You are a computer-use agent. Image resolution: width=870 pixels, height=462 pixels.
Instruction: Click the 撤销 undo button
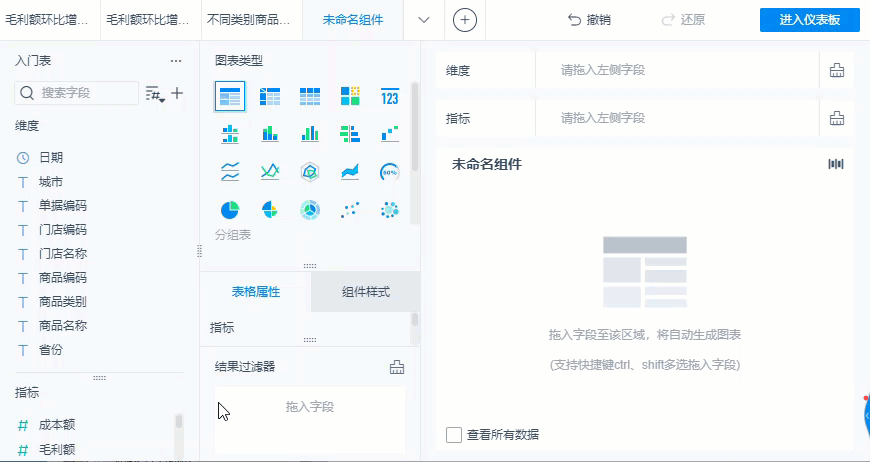point(589,20)
